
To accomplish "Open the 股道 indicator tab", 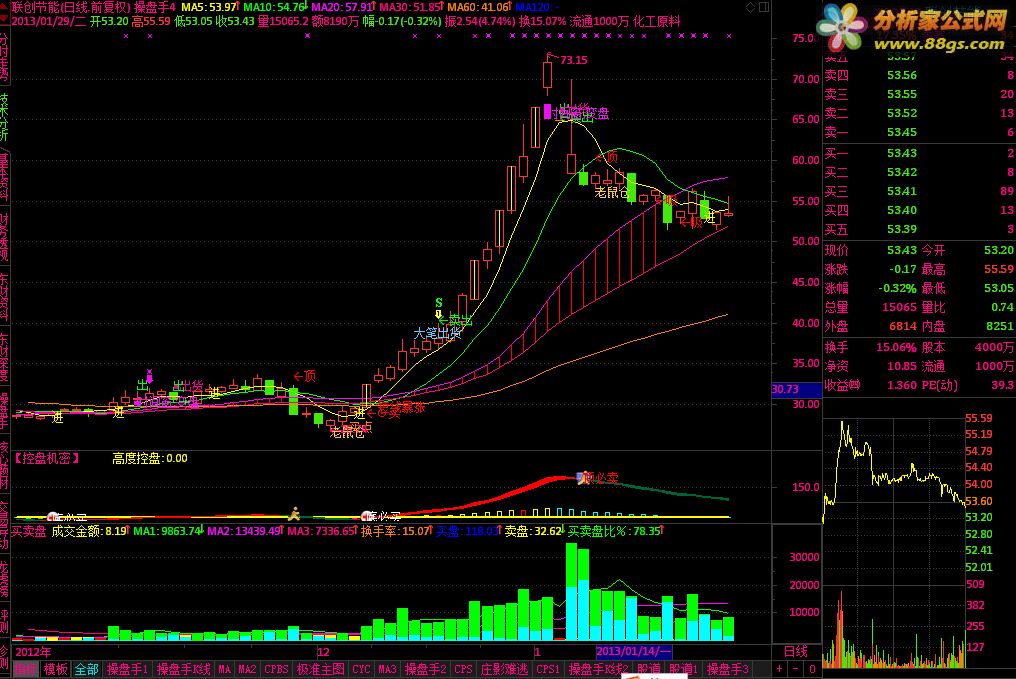I will 649,669.
